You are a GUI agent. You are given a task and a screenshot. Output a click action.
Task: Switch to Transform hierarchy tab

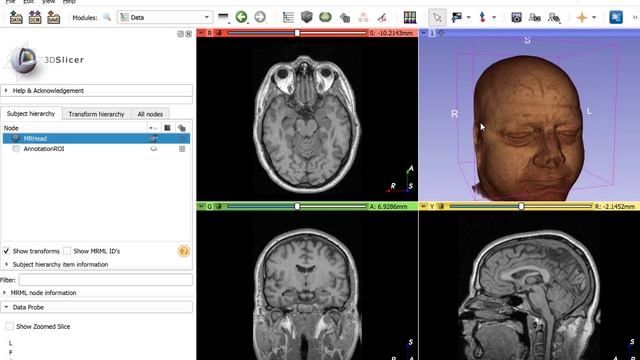point(96,114)
